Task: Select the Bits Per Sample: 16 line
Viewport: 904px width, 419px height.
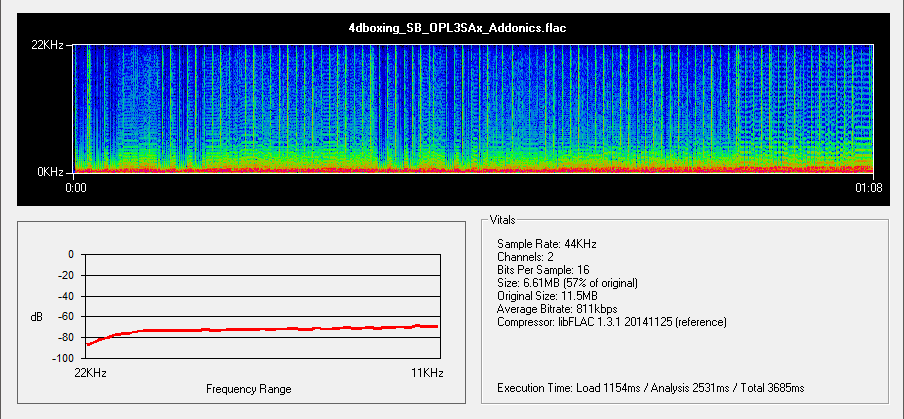Action: click(x=548, y=270)
